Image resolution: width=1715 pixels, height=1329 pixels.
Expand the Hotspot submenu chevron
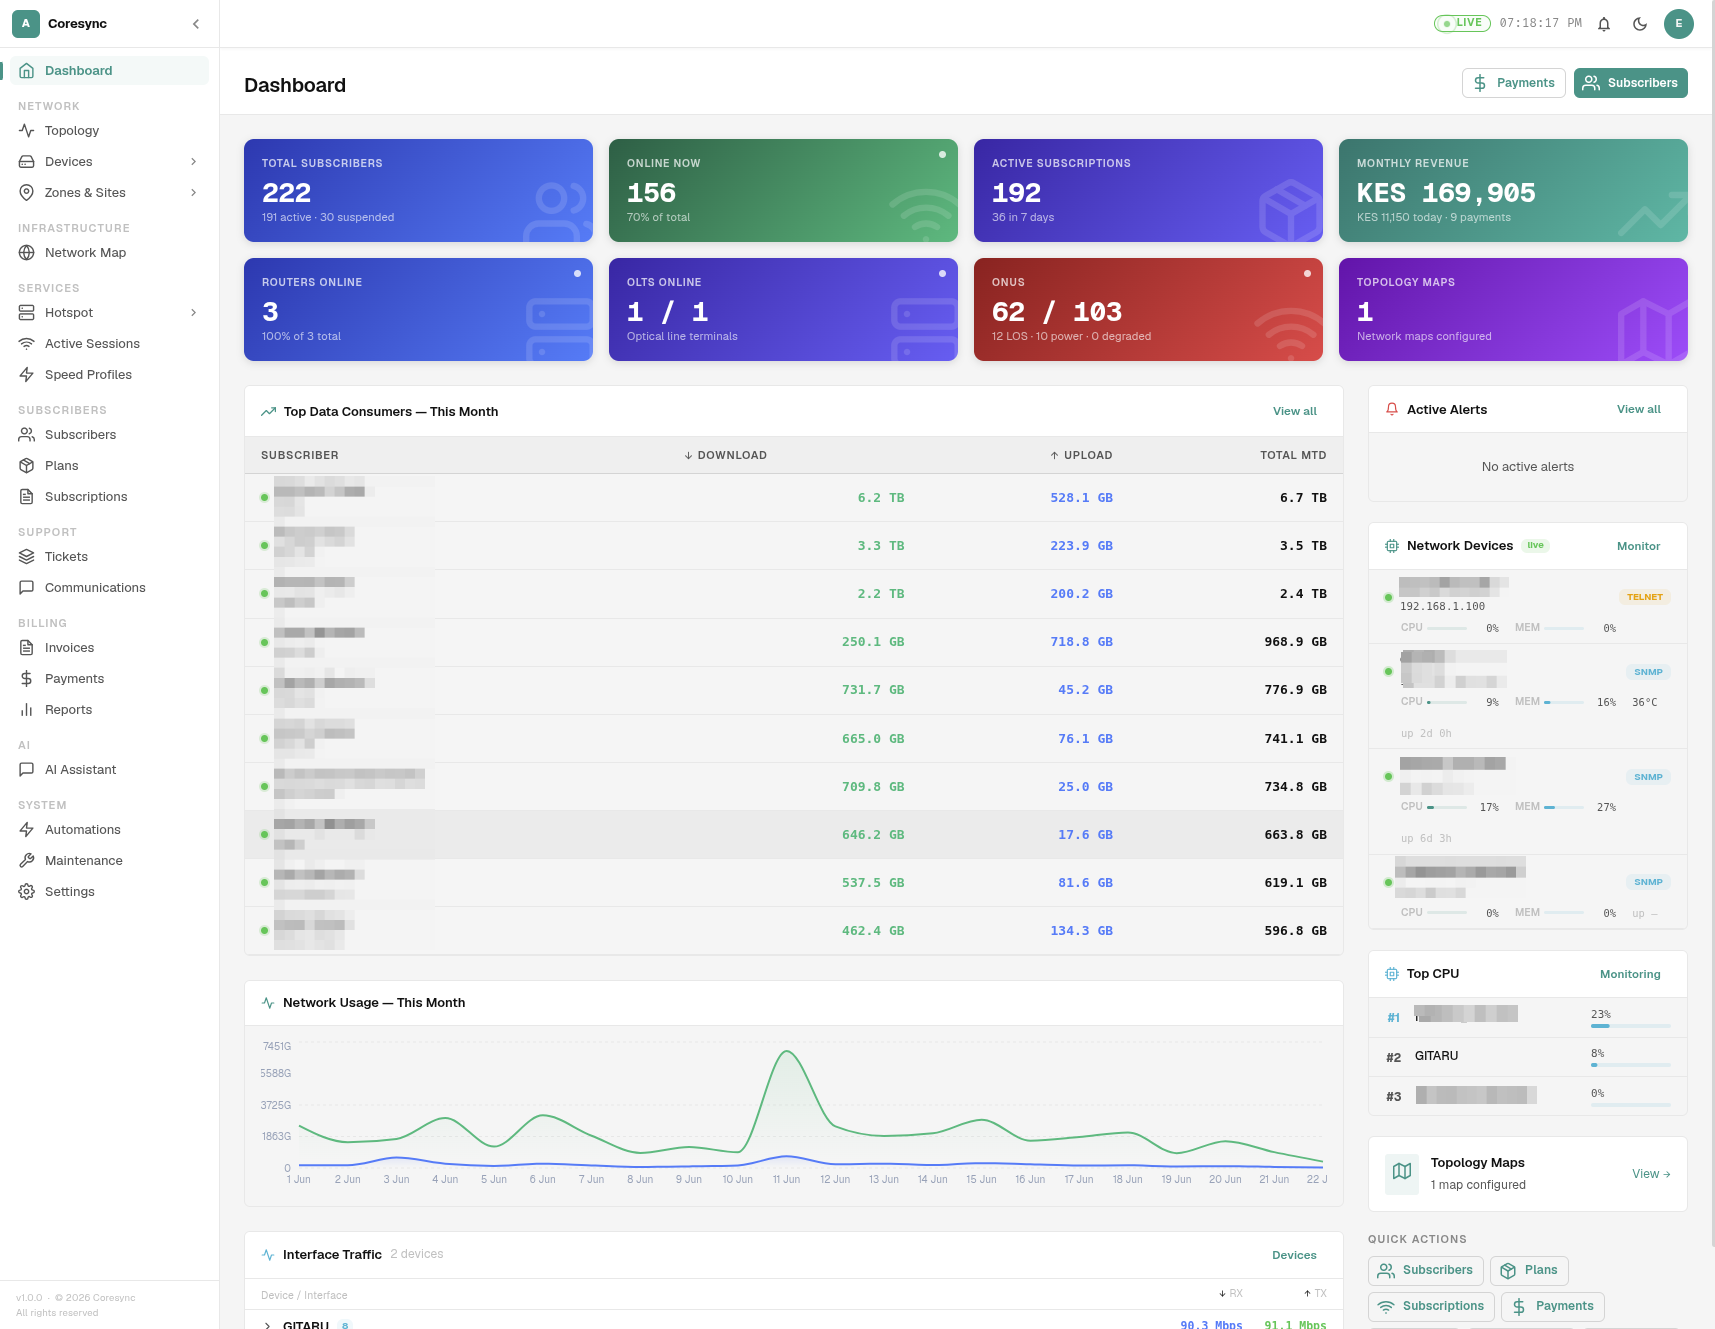tap(194, 313)
